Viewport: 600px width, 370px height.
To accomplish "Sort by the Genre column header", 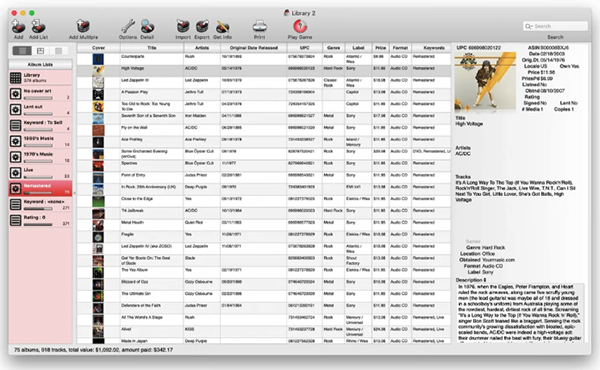I will coord(334,48).
